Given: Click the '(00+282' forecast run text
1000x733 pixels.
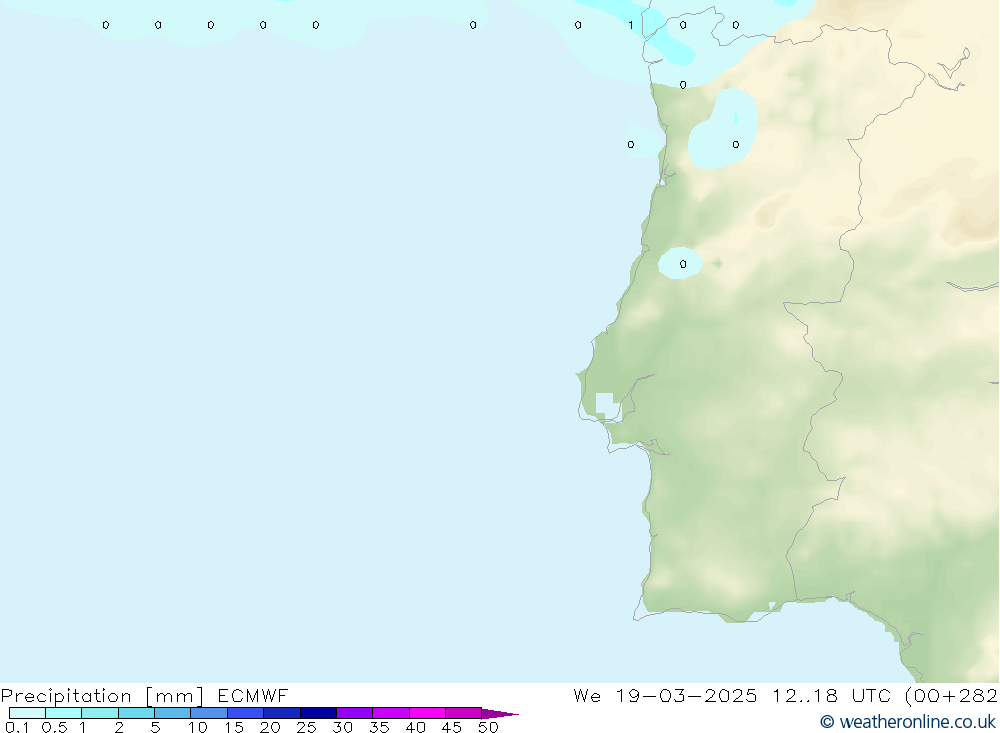Looking at the screenshot, I should [951, 695].
